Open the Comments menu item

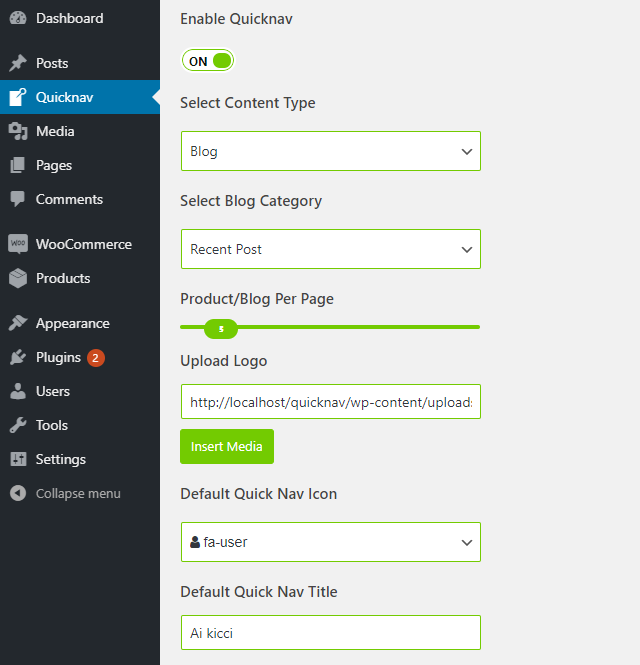point(80,199)
